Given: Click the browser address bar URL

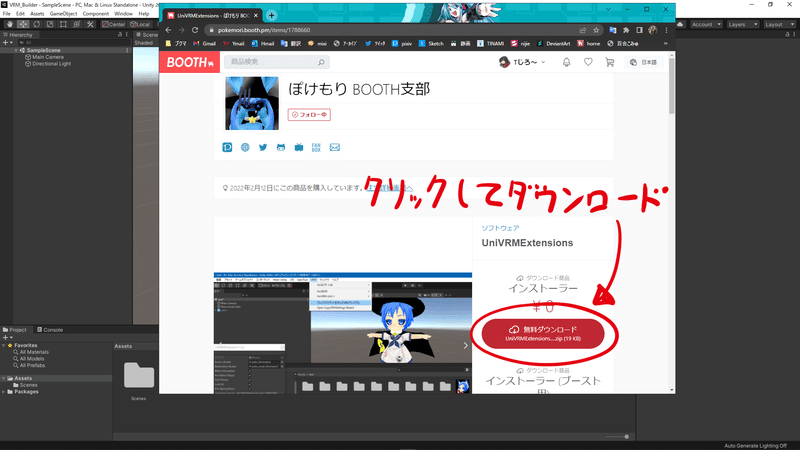Looking at the screenshot, I should click(x=264, y=30).
